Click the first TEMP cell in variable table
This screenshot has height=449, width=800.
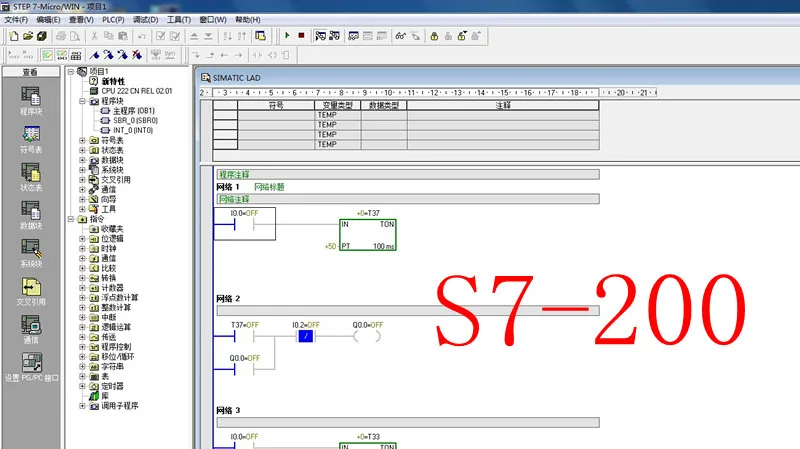[337, 115]
